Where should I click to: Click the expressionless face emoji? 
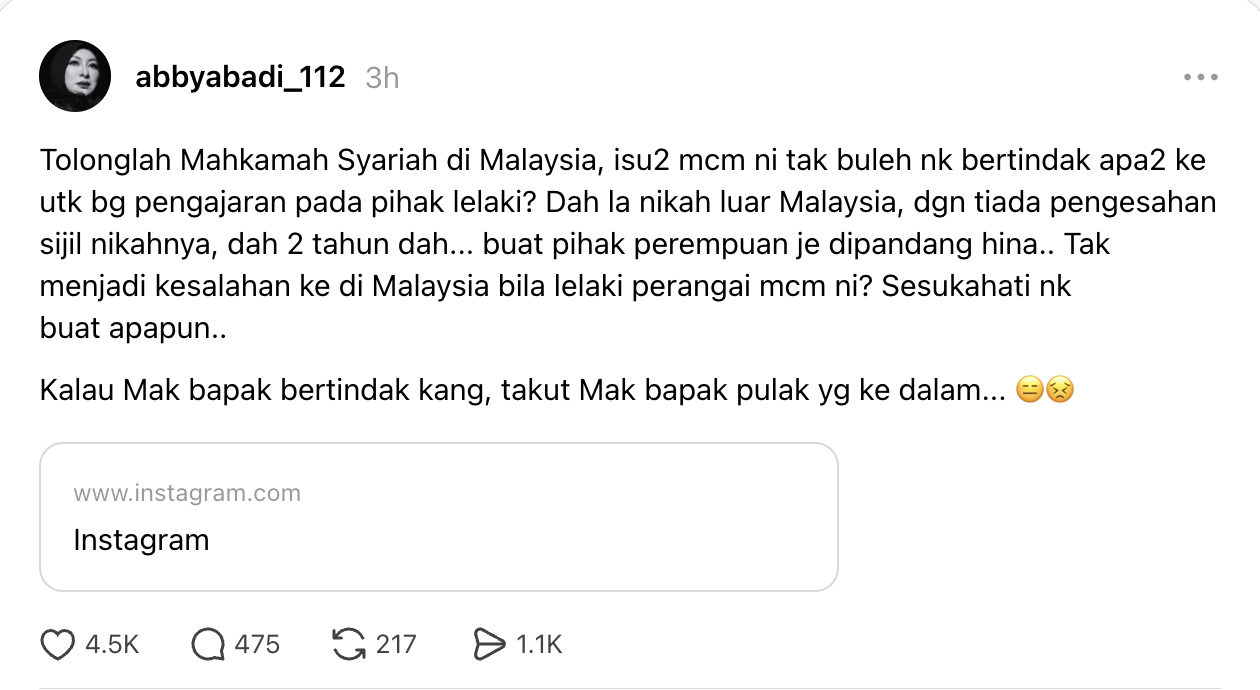[1029, 390]
